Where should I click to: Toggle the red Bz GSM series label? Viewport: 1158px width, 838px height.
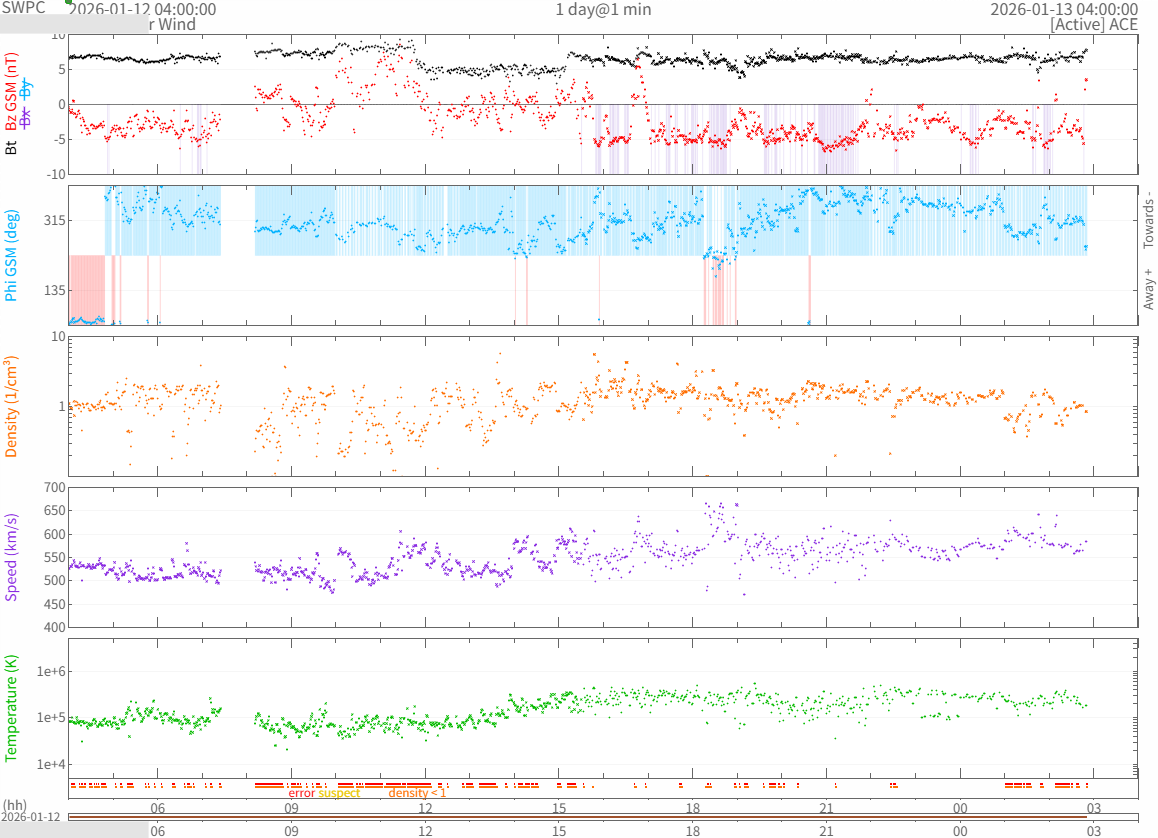(12, 94)
